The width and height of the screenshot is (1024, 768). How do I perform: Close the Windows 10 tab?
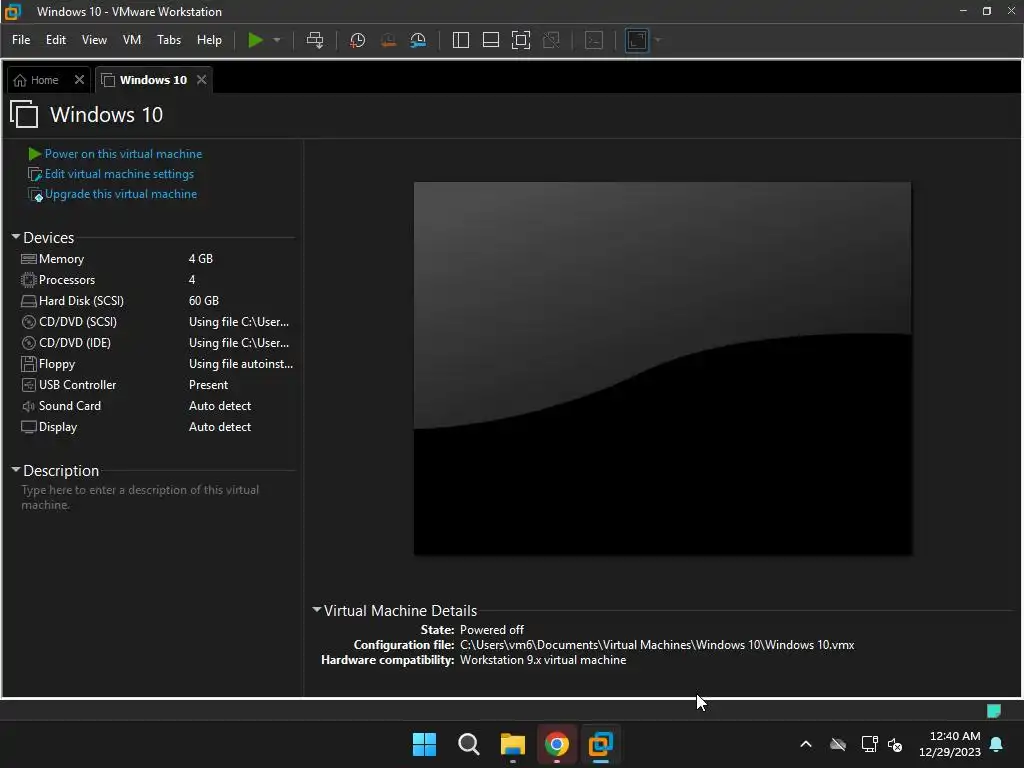pos(202,79)
